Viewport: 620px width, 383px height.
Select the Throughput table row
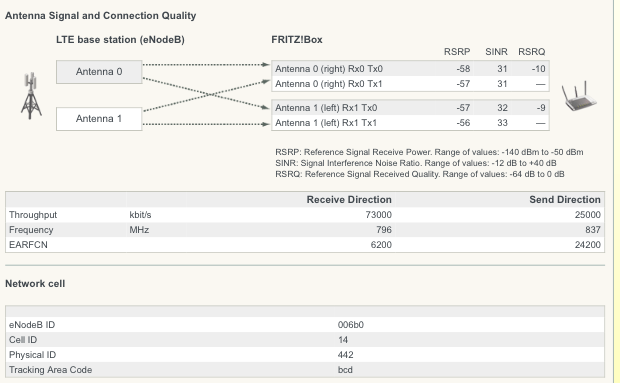pos(305,215)
